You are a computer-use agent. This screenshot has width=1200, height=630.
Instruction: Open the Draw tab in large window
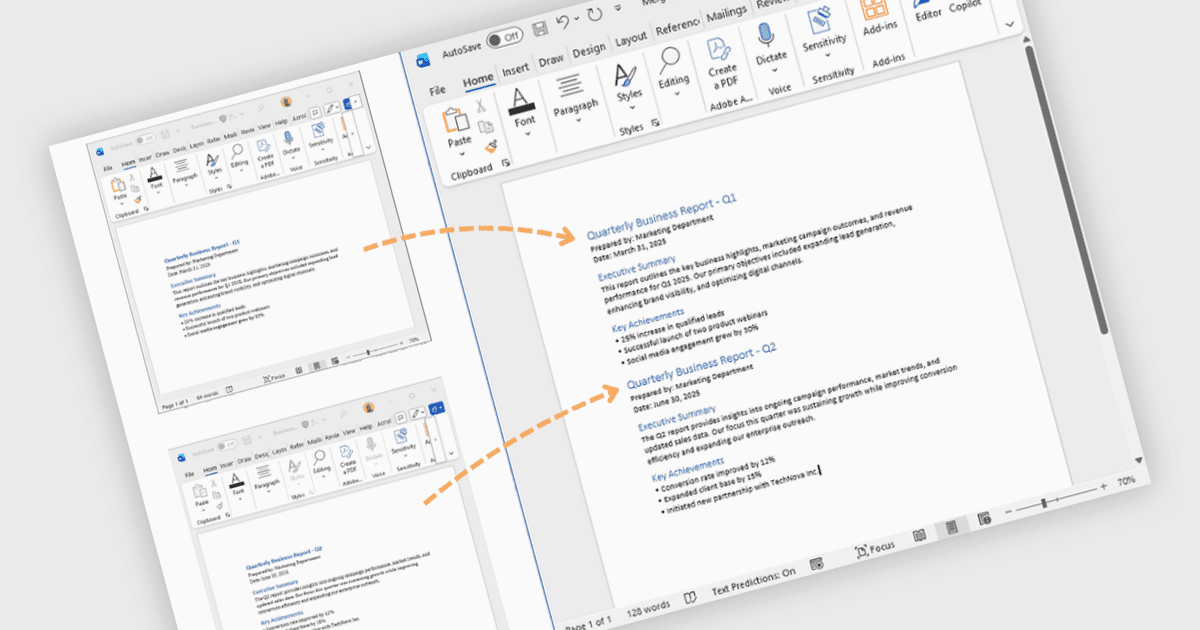[551, 60]
